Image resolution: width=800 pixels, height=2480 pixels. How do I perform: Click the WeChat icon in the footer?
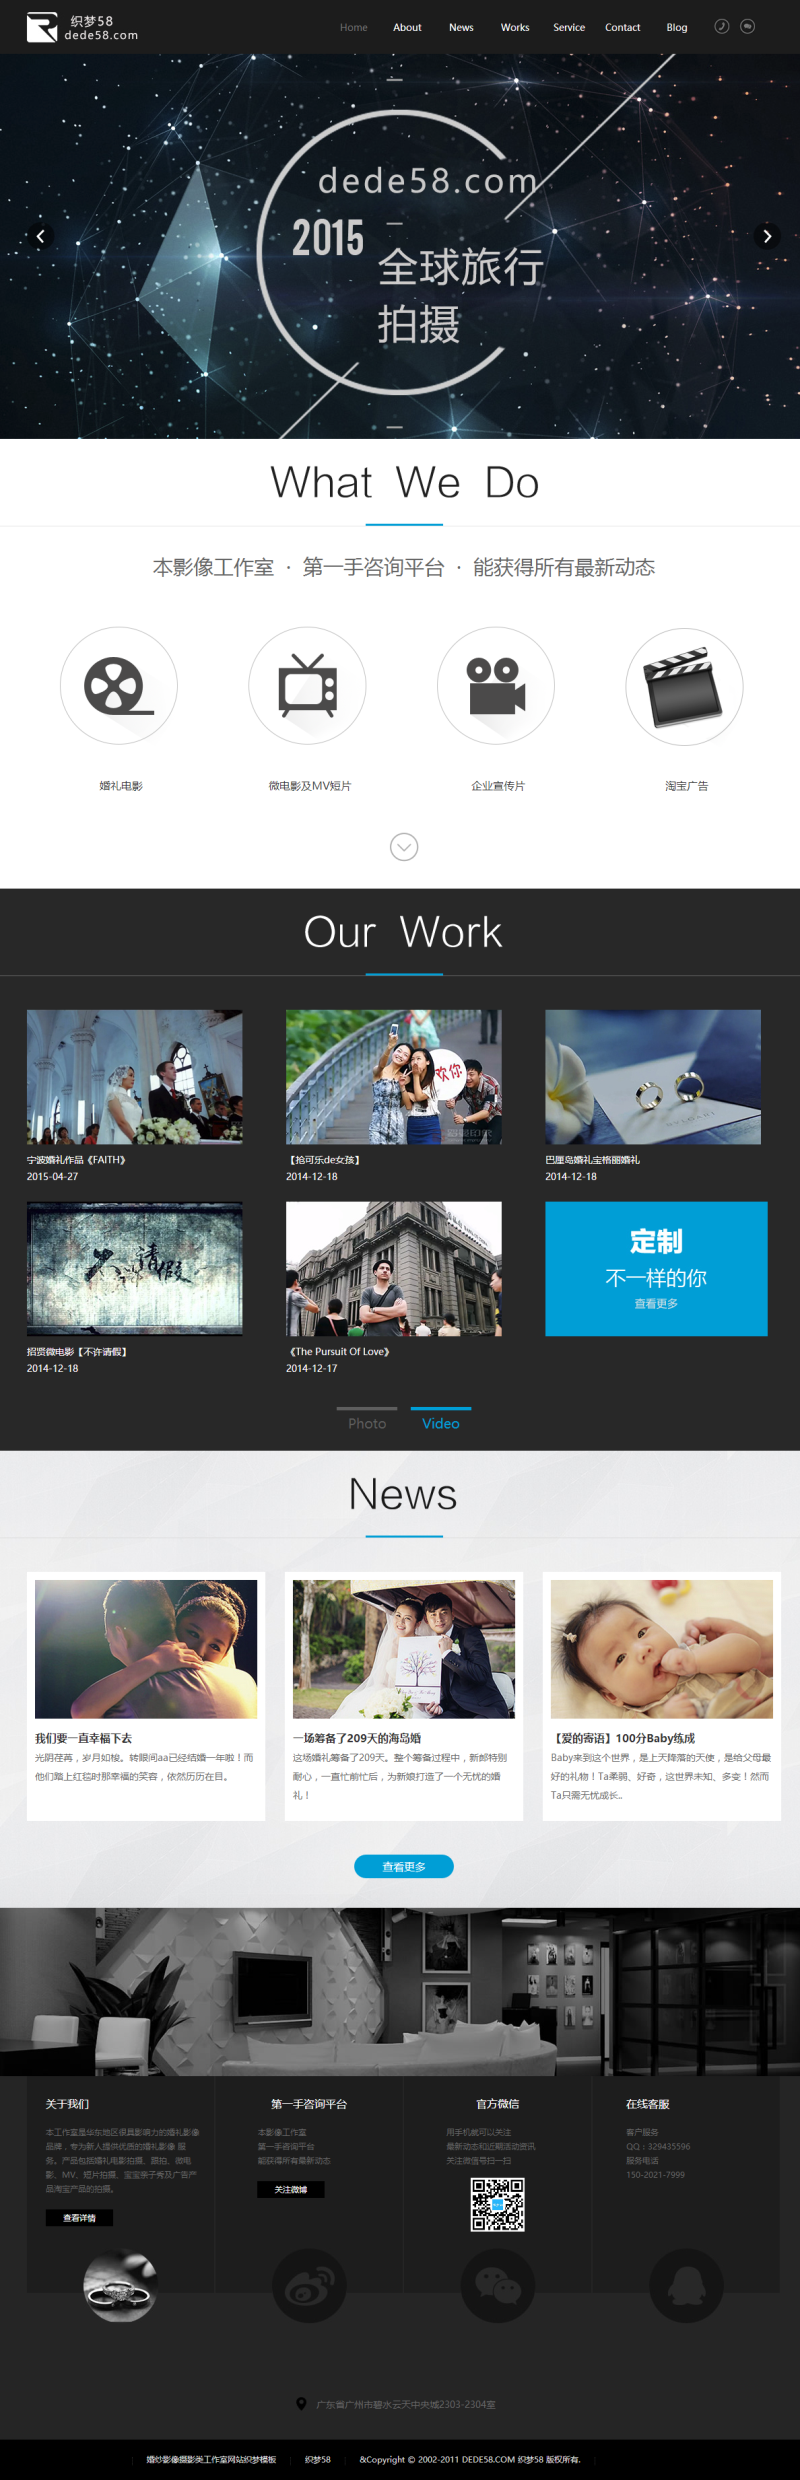point(497,2286)
